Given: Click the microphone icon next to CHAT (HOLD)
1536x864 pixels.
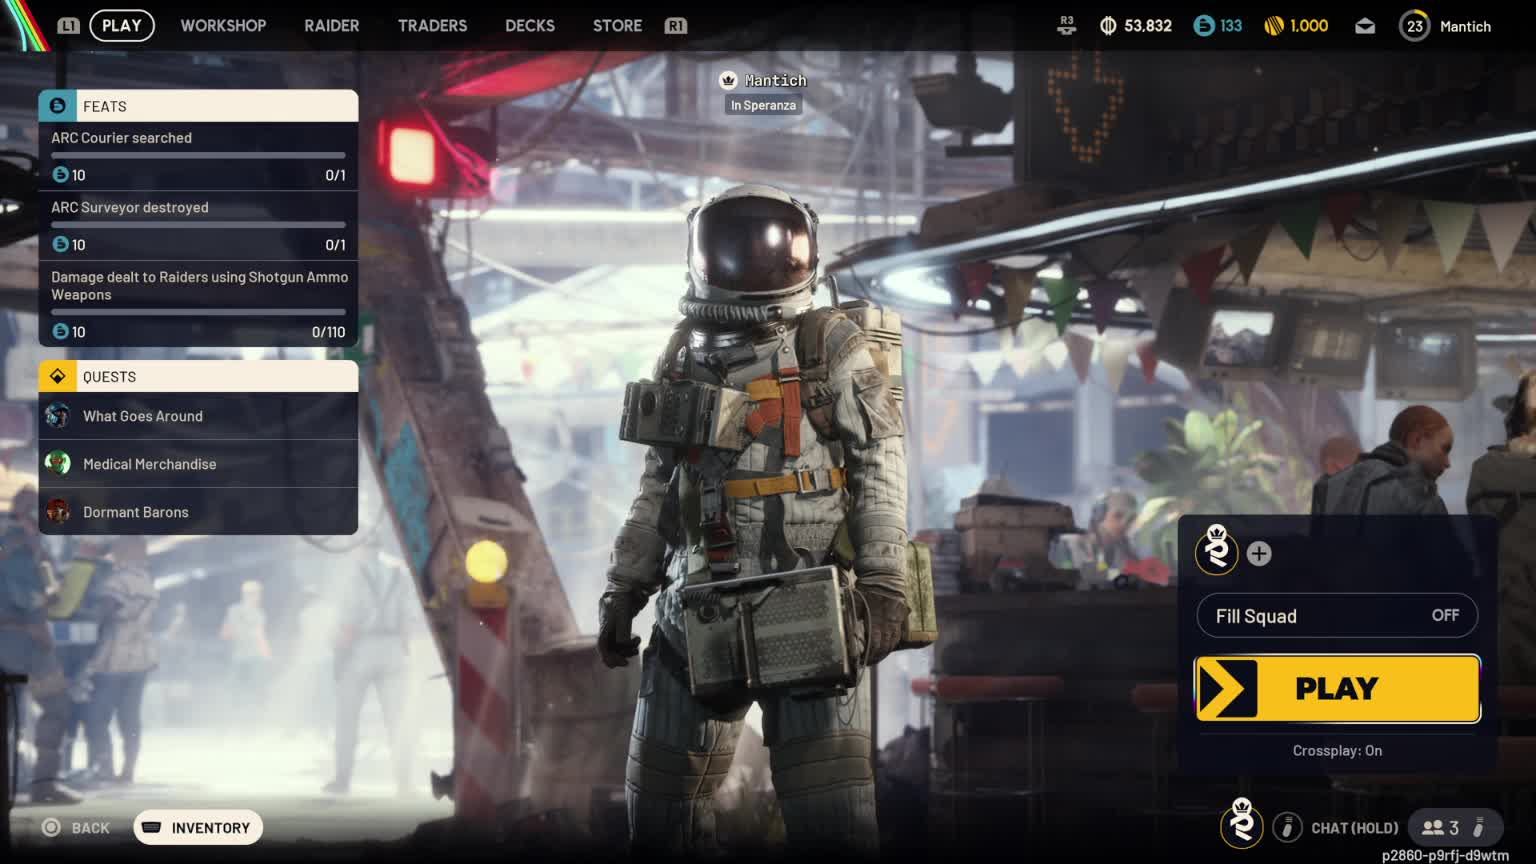Looking at the screenshot, I should tap(1287, 828).
